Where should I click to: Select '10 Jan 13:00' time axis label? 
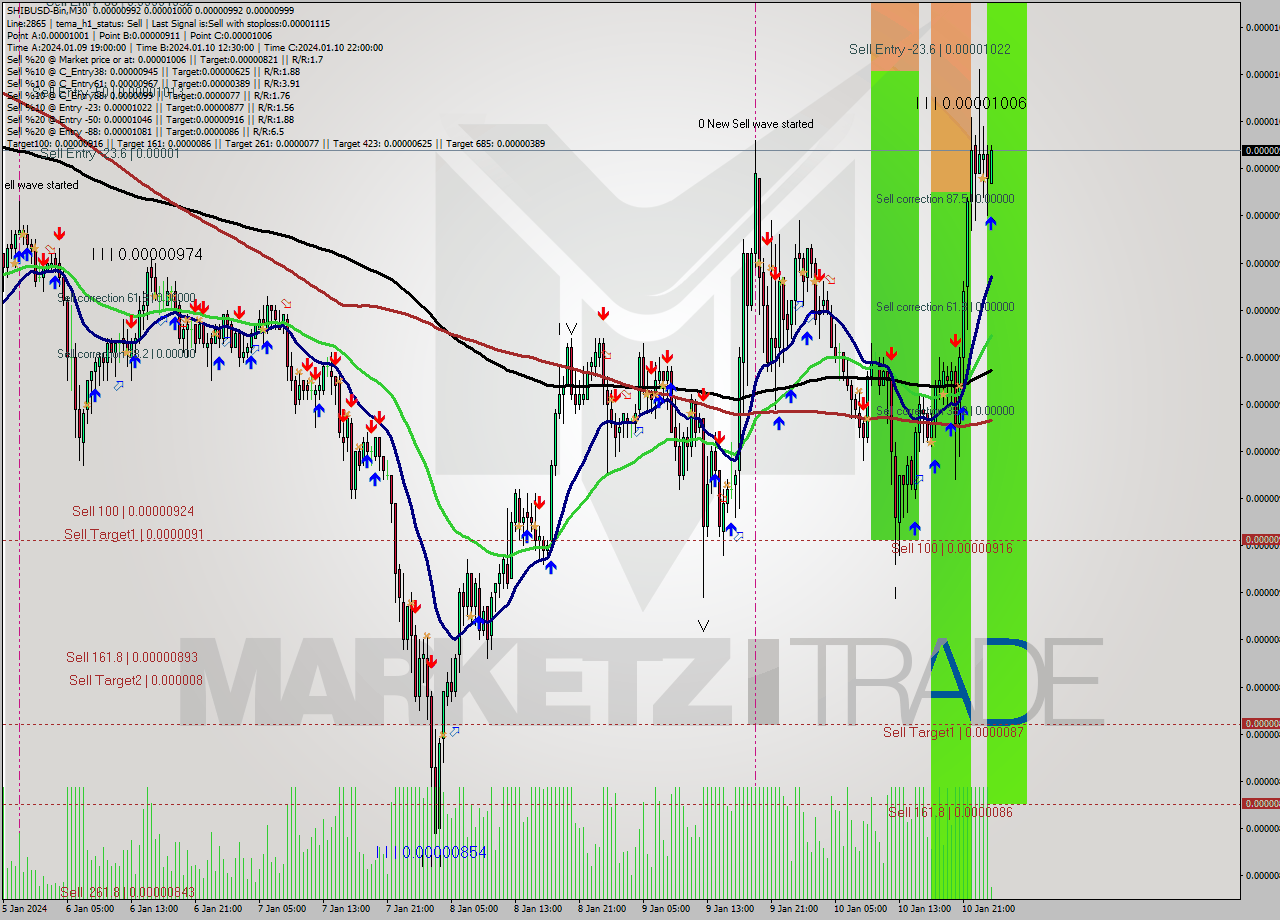(924, 908)
